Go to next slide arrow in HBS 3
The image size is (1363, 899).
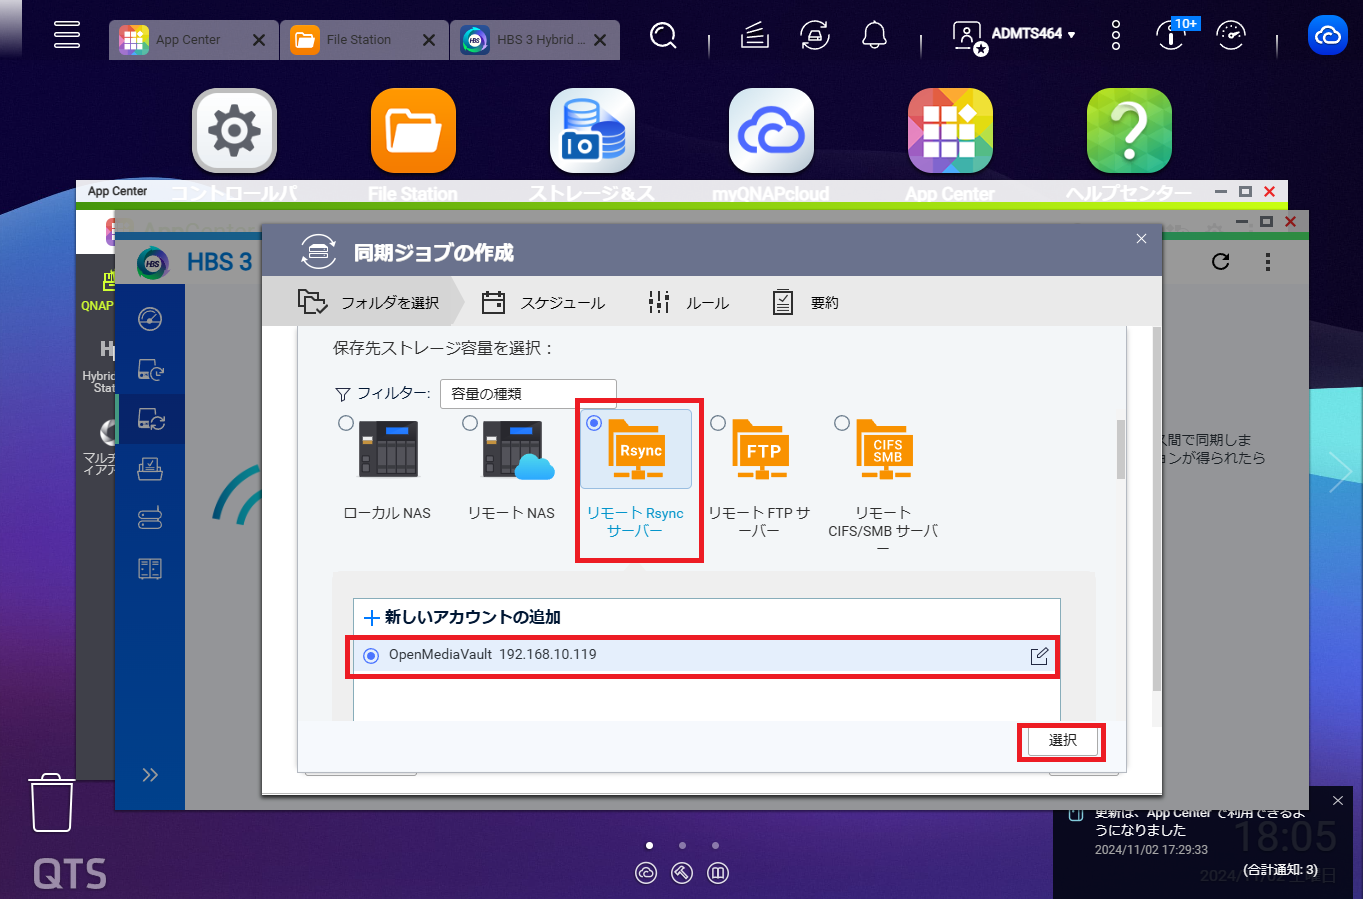1339,472
